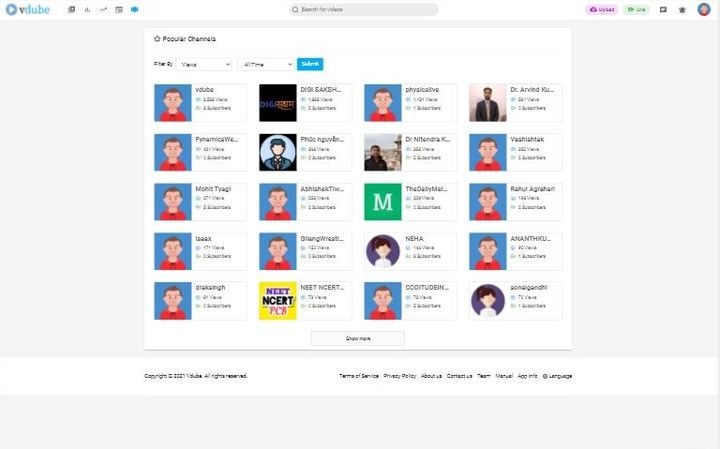Click the star icon beside Popular Channels
The width and height of the screenshot is (720, 449).
click(157, 39)
